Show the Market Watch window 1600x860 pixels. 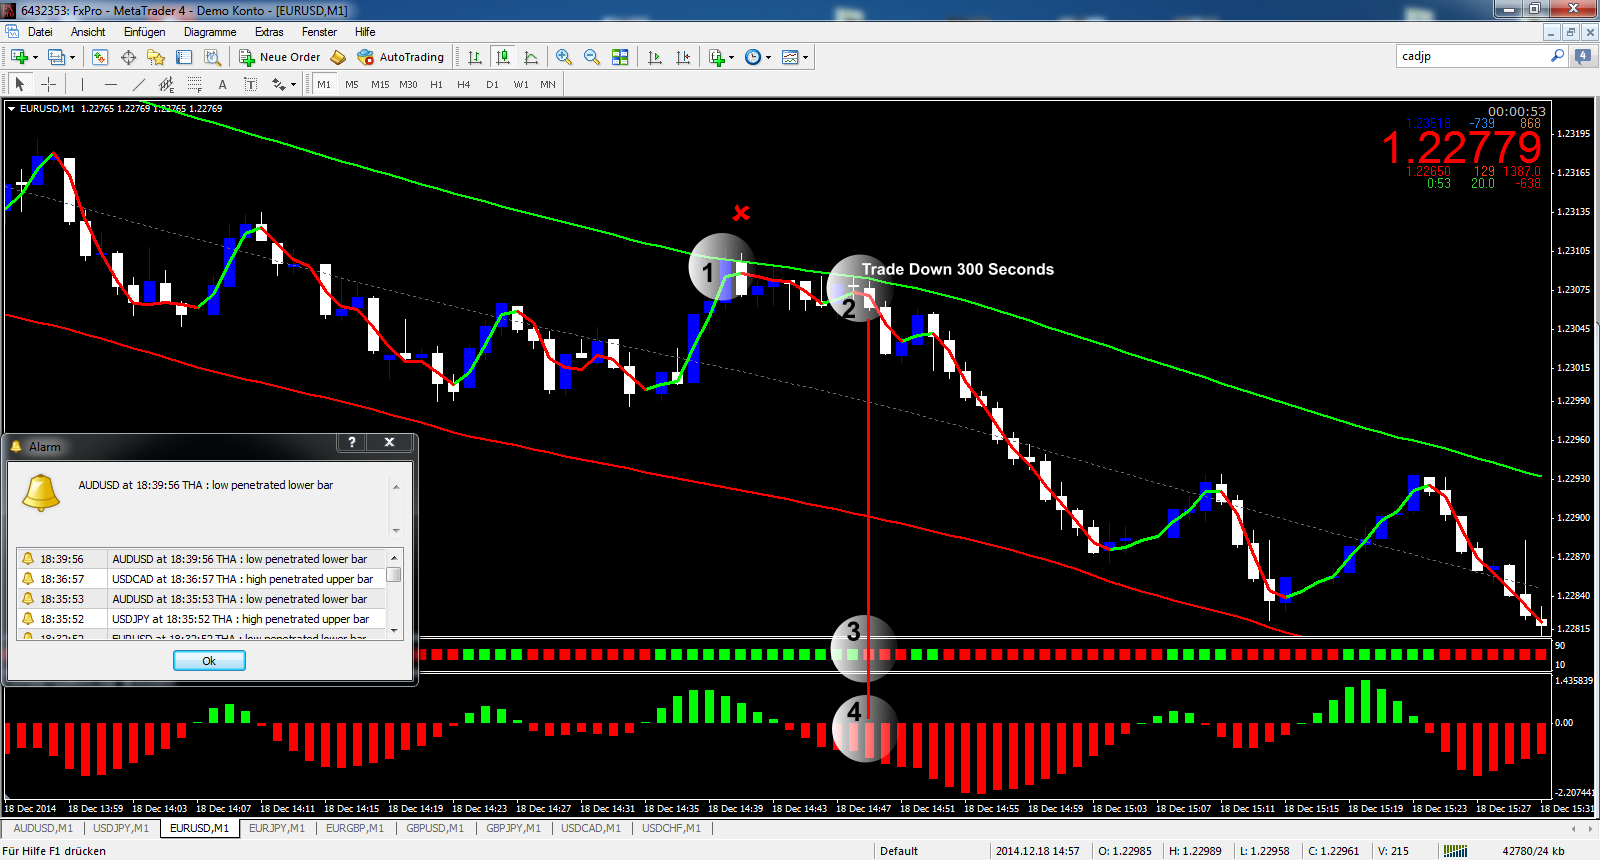coord(100,57)
